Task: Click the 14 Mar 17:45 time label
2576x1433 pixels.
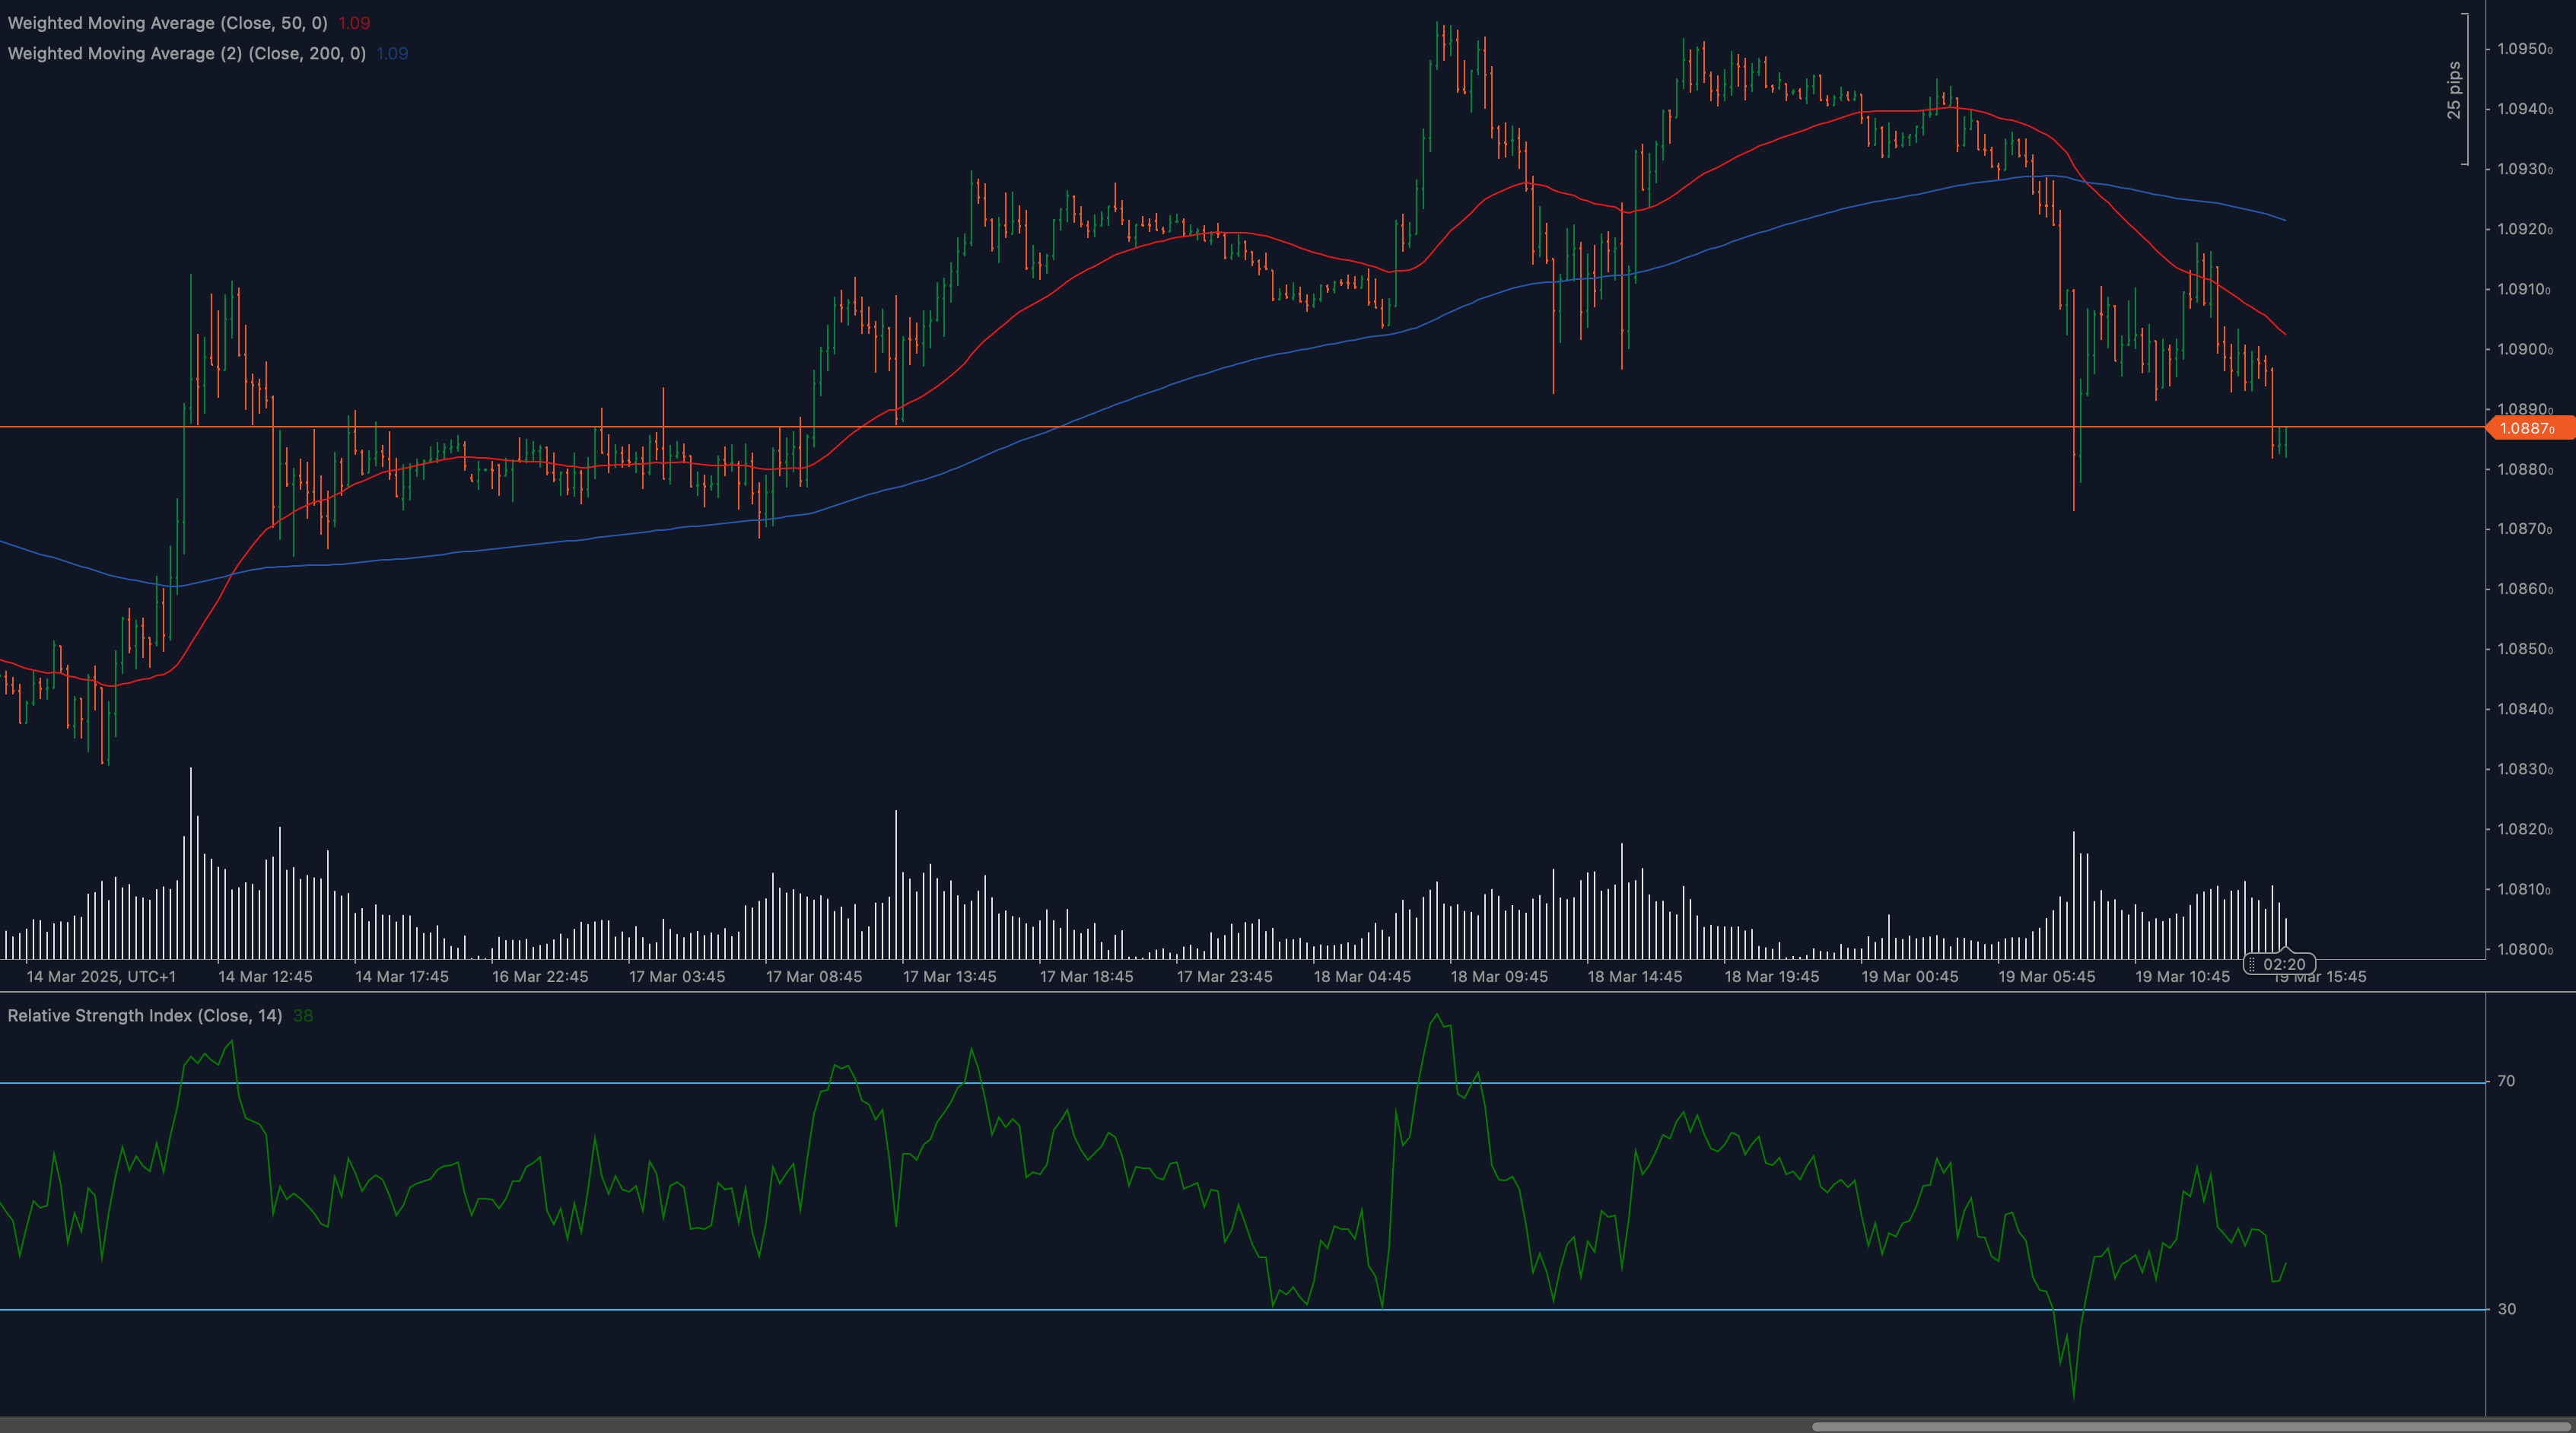Action: click(402, 977)
